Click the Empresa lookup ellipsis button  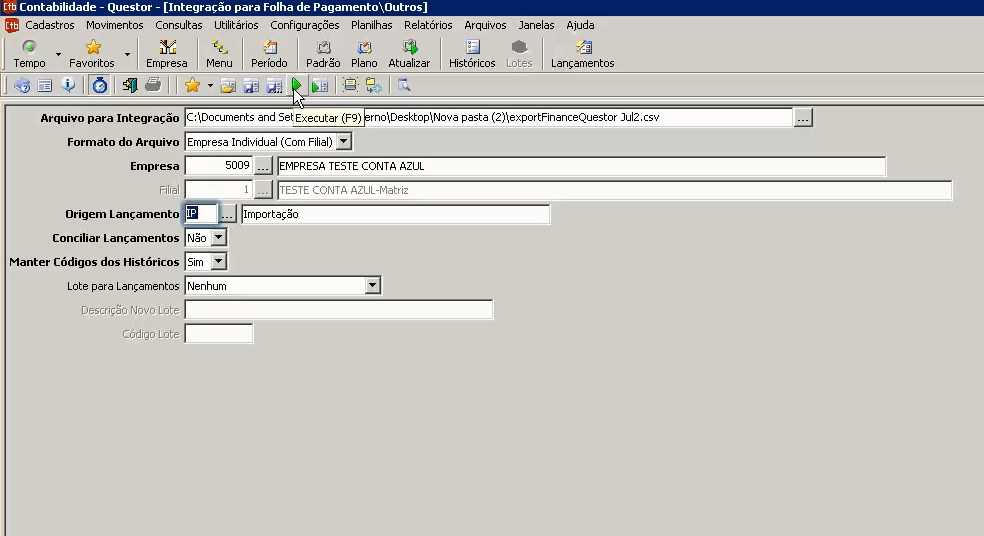click(x=264, y=166)
